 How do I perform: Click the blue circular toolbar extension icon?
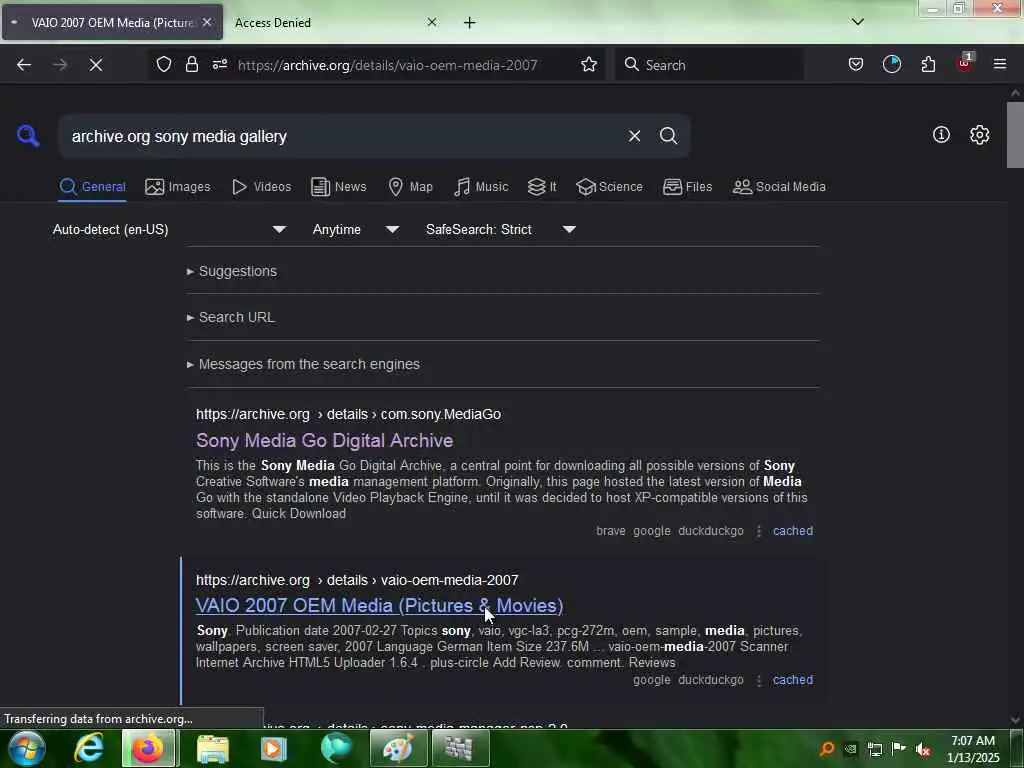(891, 64)
